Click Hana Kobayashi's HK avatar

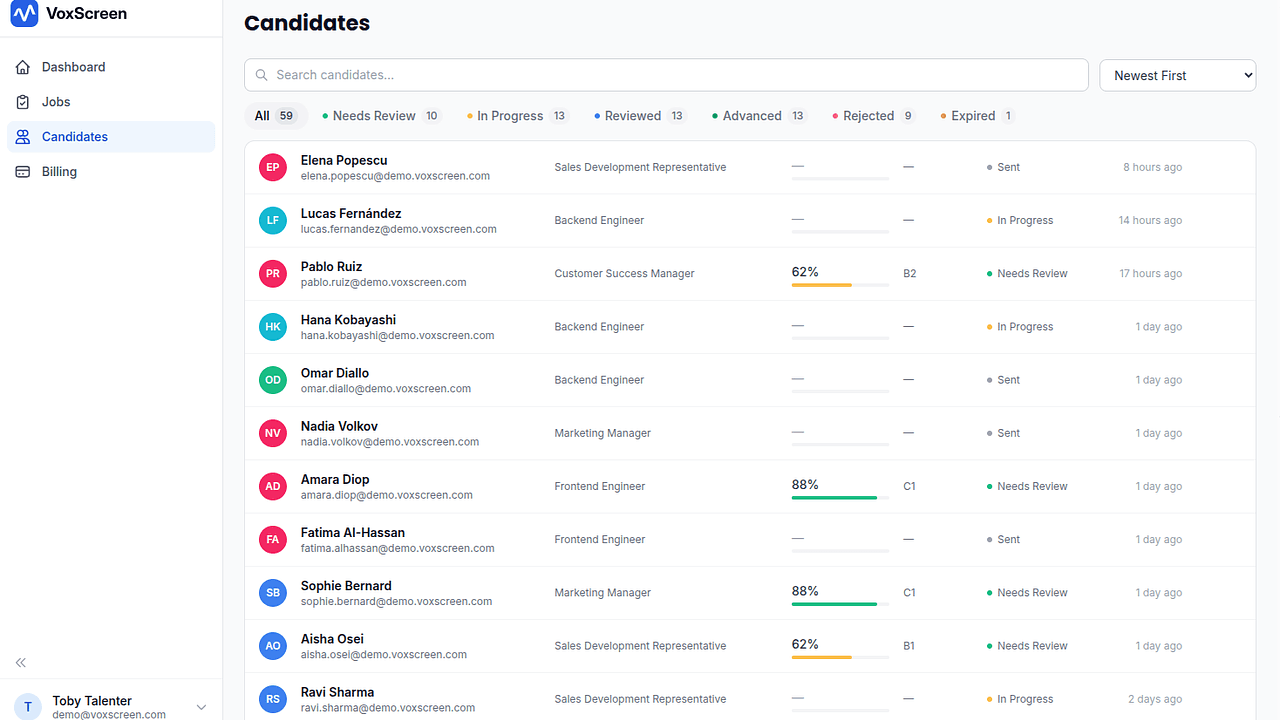(273, 327)
